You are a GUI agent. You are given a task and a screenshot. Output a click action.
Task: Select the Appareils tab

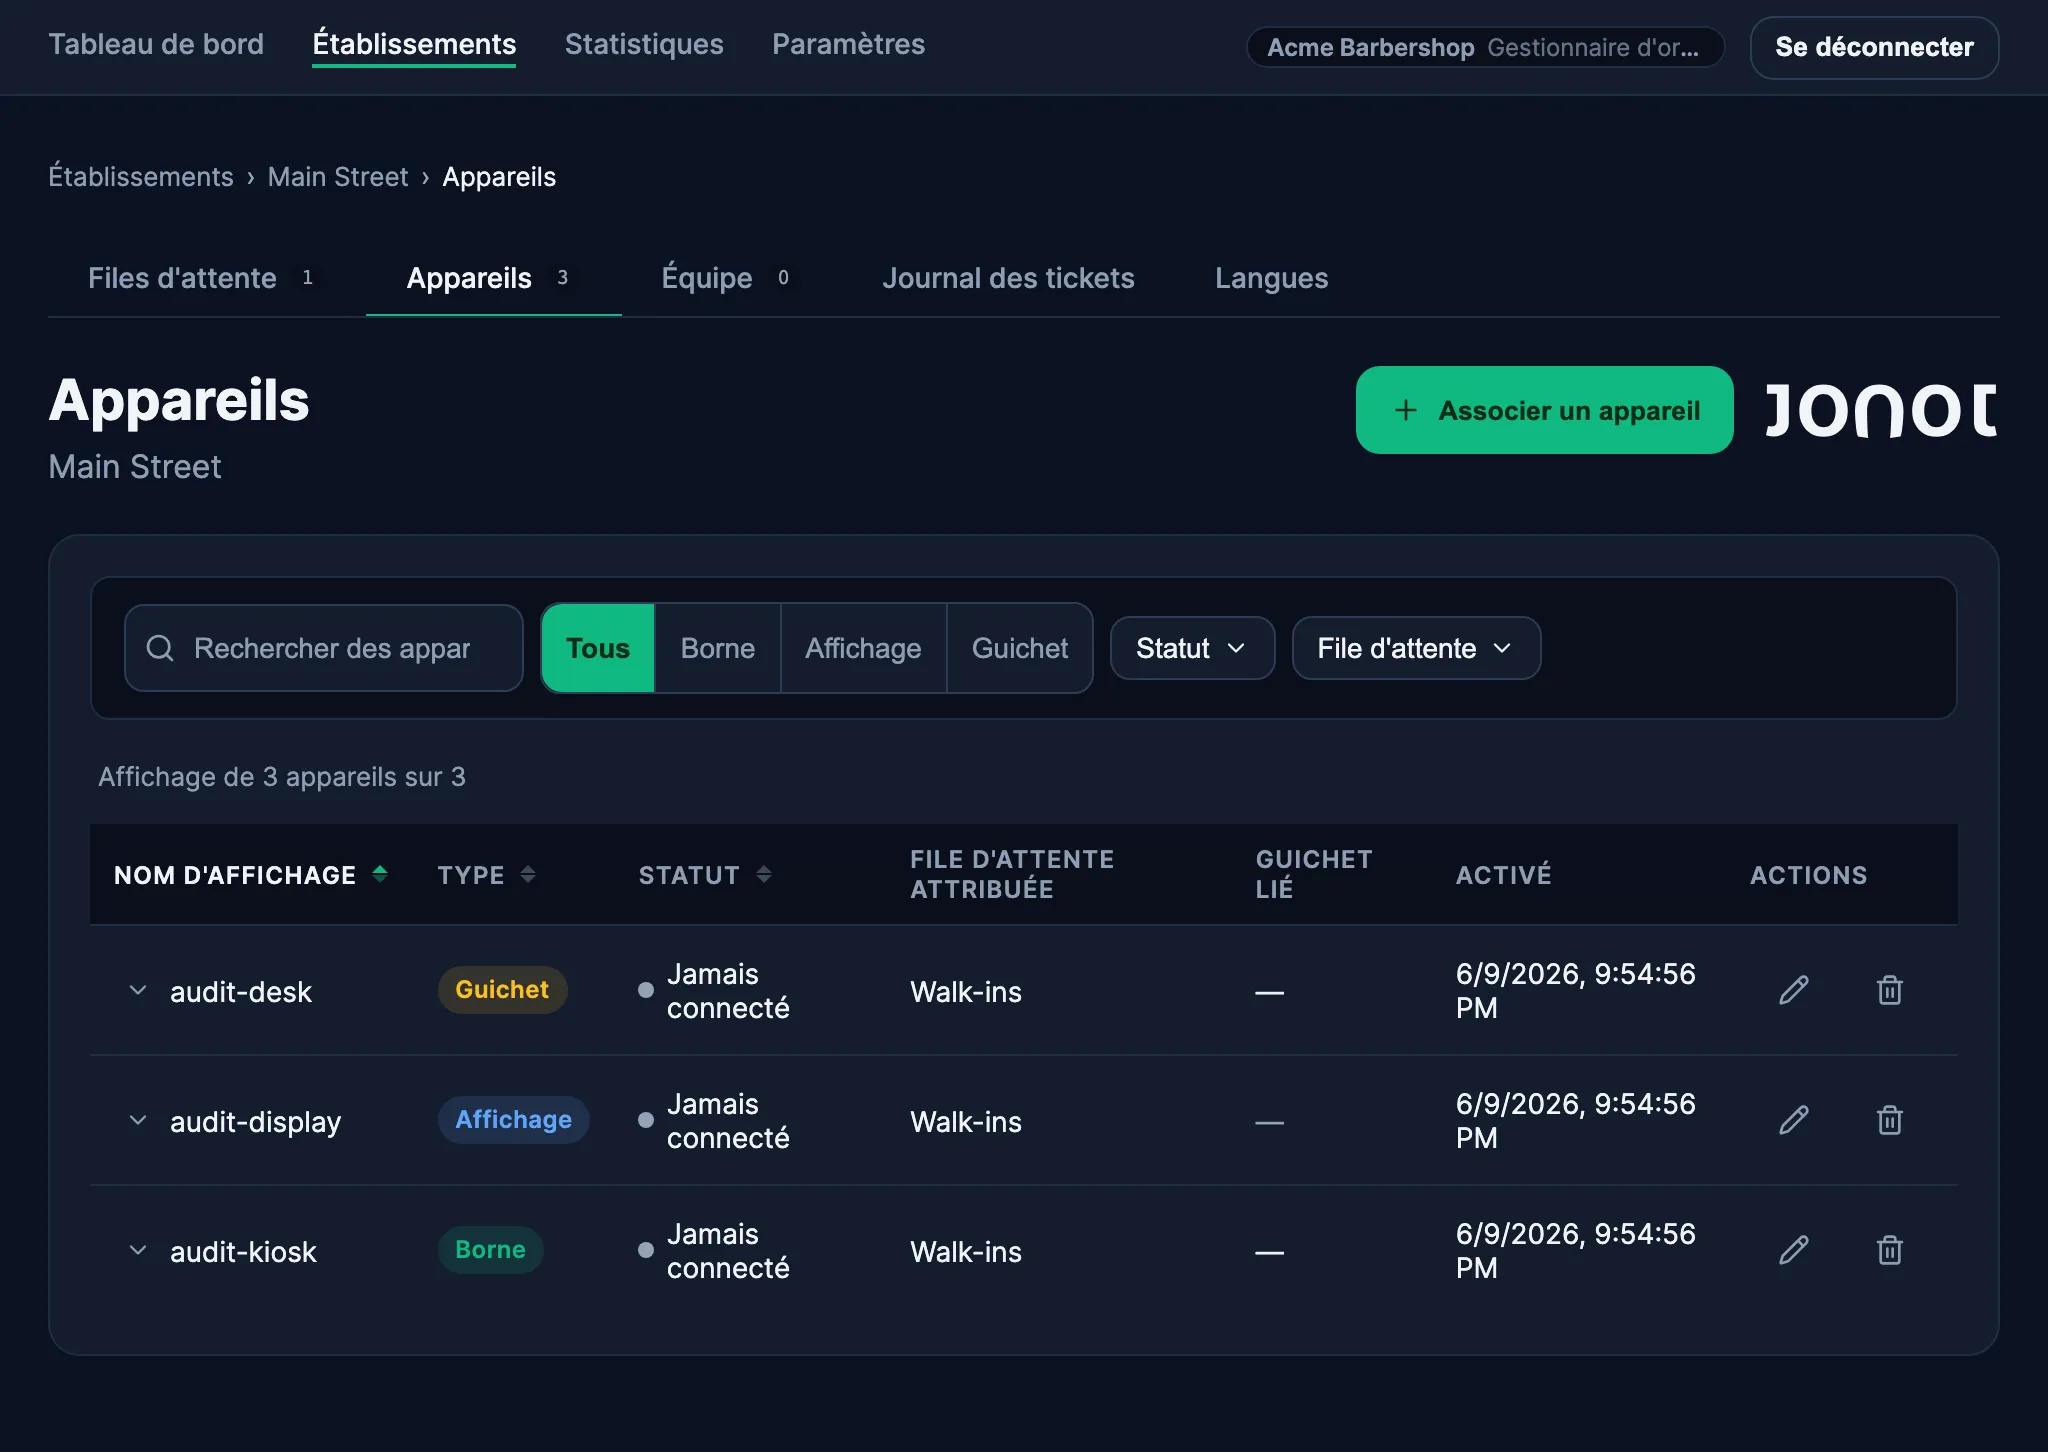point(494,278)
